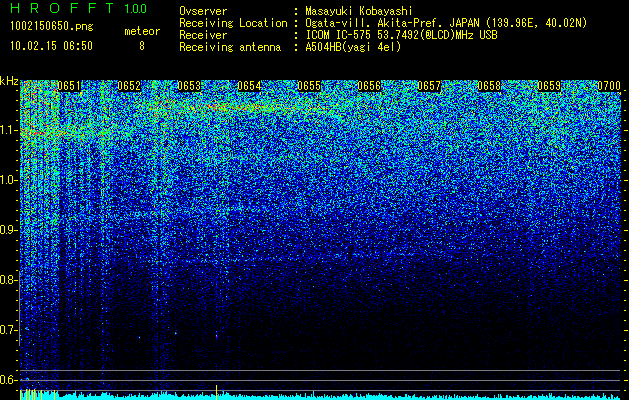Click the meteor label
This screenshot has height=400, width=629.
click(x=142, y=31)
